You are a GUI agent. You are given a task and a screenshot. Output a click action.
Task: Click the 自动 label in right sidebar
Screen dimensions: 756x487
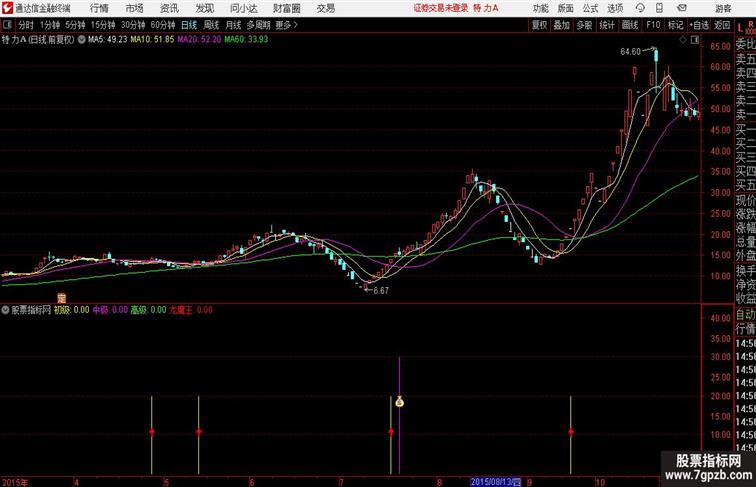pyautogui.click(x=745, y=315)
